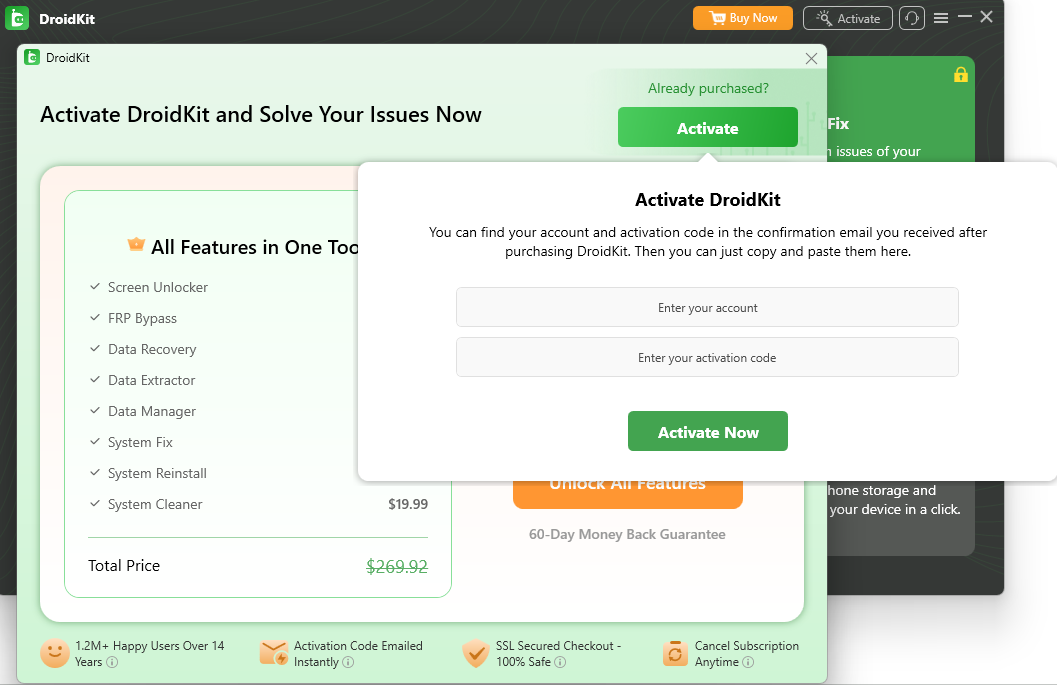This screenshot has width=1057, height=685.
Task: Click the Activate button in title bar
Action: (847, 18)
